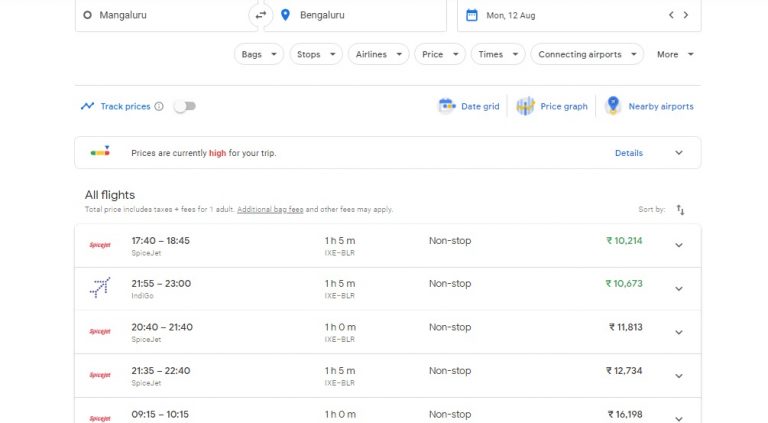The height and width of the screenshot is (423, 768).
Task: Click the Nearby airports pin icon
Action: click(613, 105)
